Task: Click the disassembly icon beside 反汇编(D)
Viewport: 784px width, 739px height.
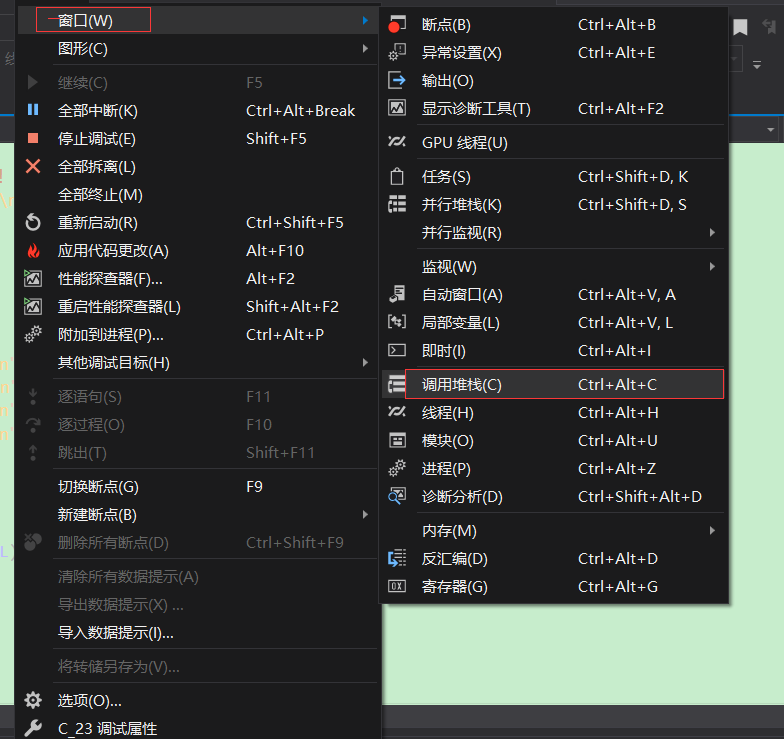Action: 397,558
